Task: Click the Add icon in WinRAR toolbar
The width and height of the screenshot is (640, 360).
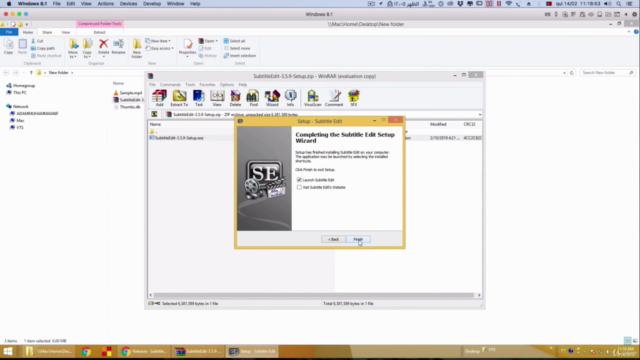Action: pos(159,98)
